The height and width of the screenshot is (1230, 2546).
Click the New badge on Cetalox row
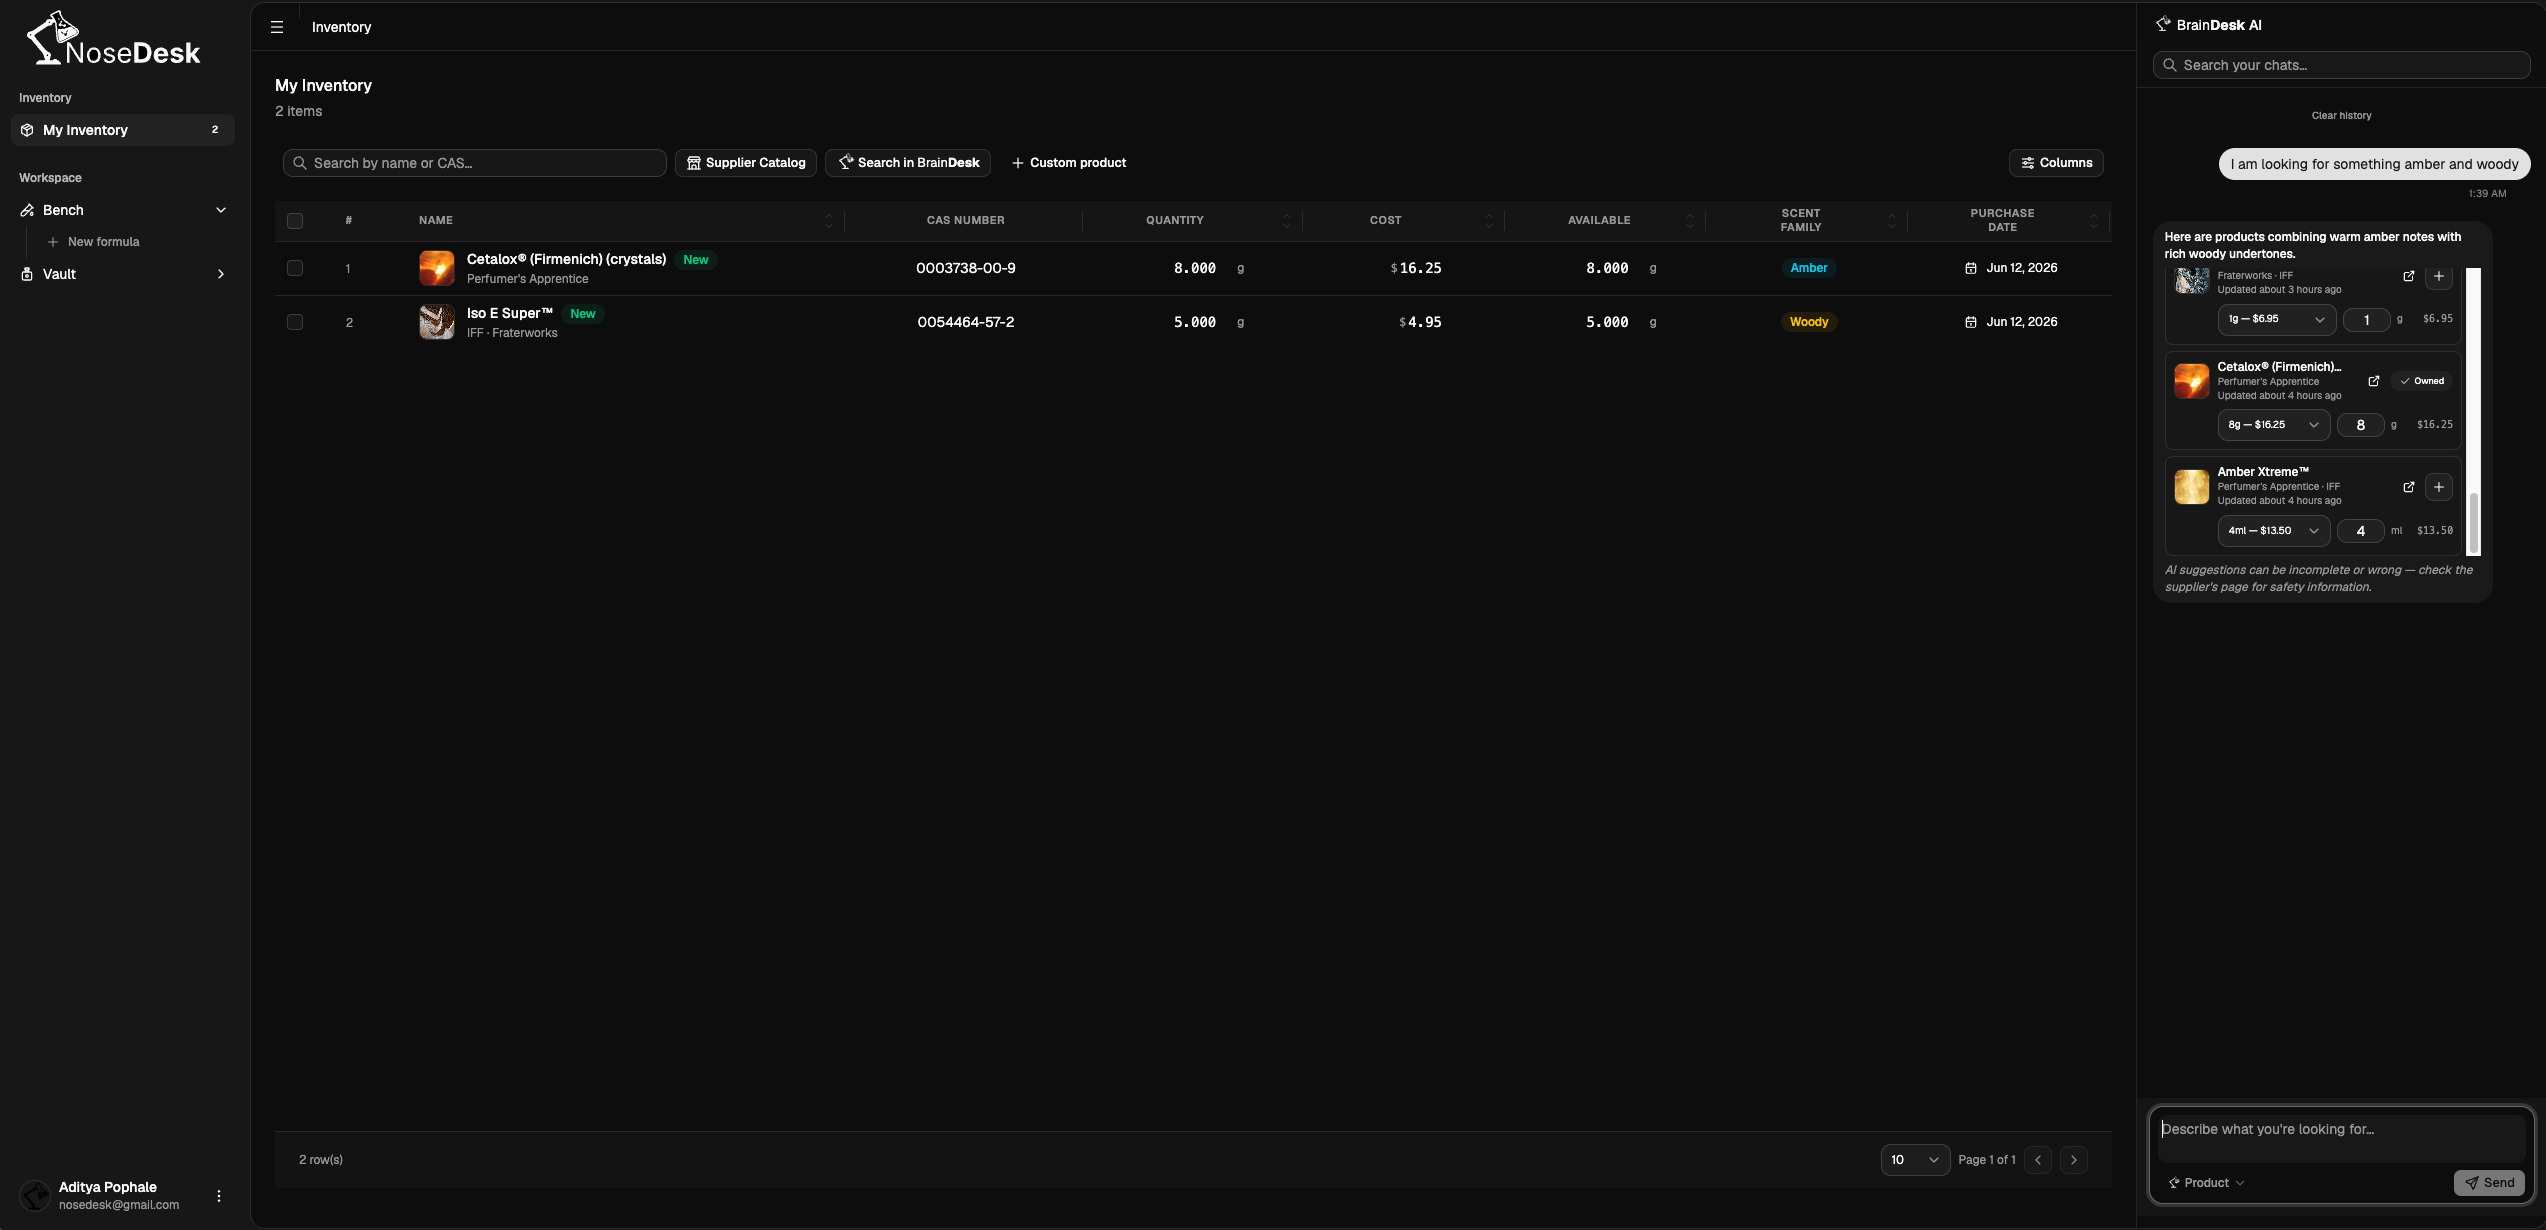(695, 260)
